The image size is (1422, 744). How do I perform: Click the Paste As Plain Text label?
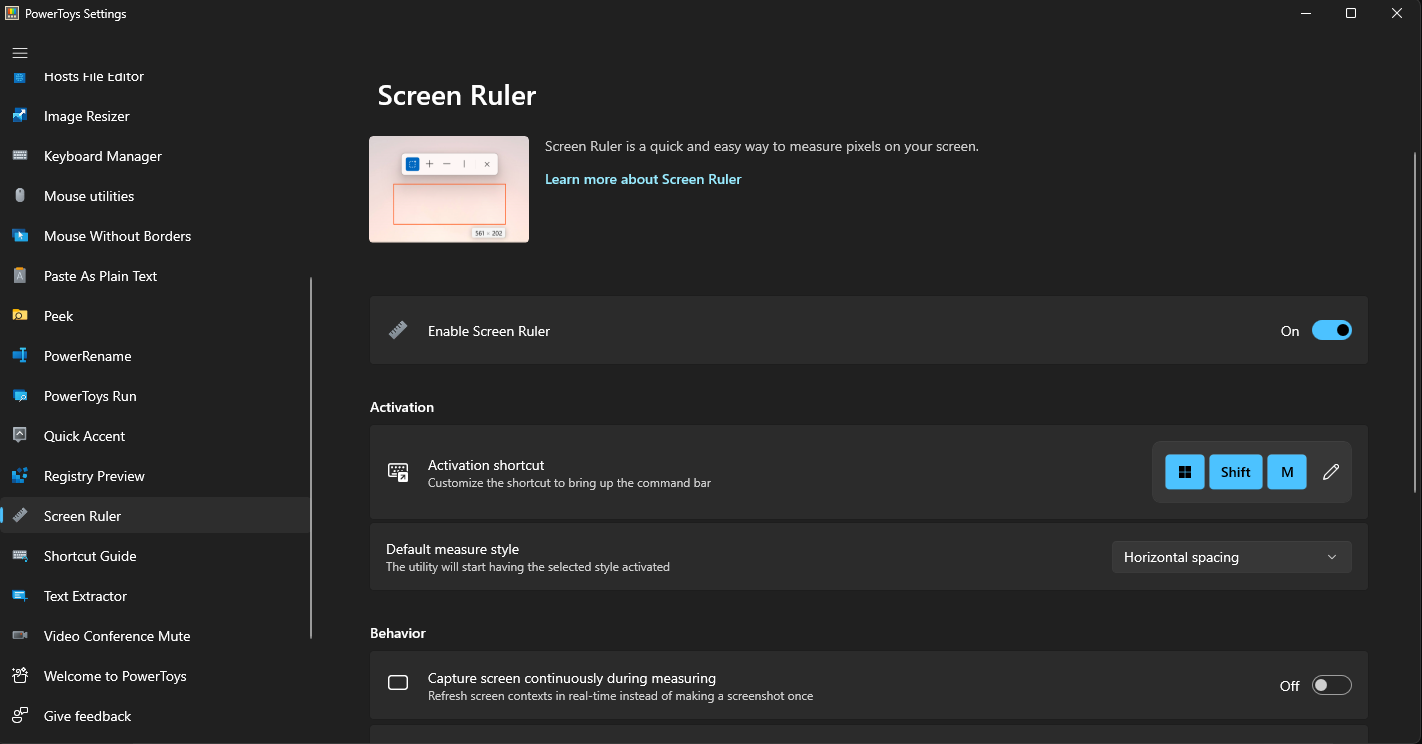[101, 276]
